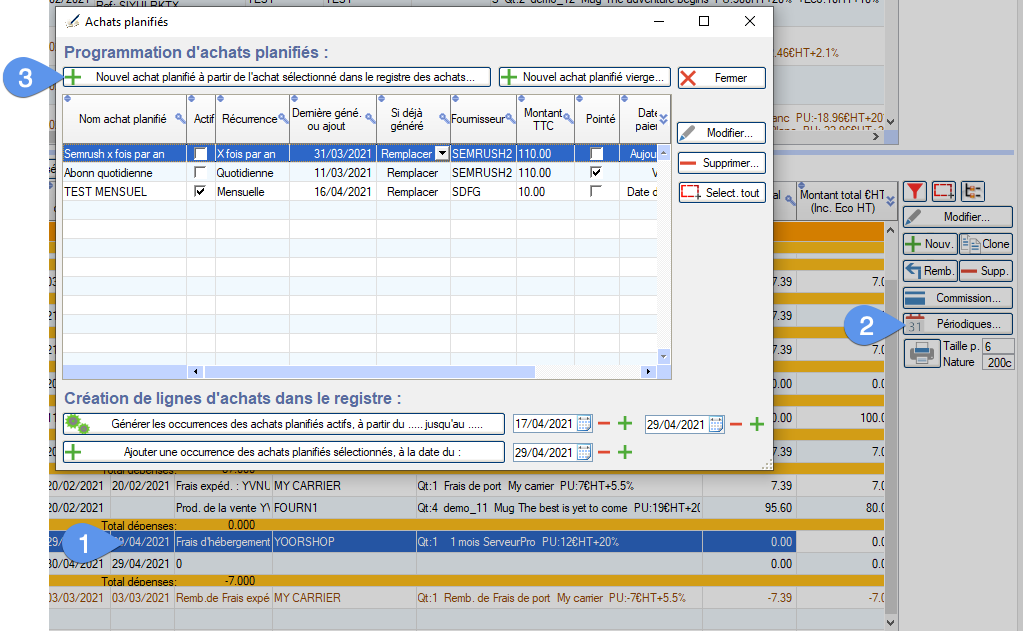Toggle Actif checkbox for Semrush x fois par an
This screenshot has width=1023, height=631.
pyautogui.click(x=200, y=154)
